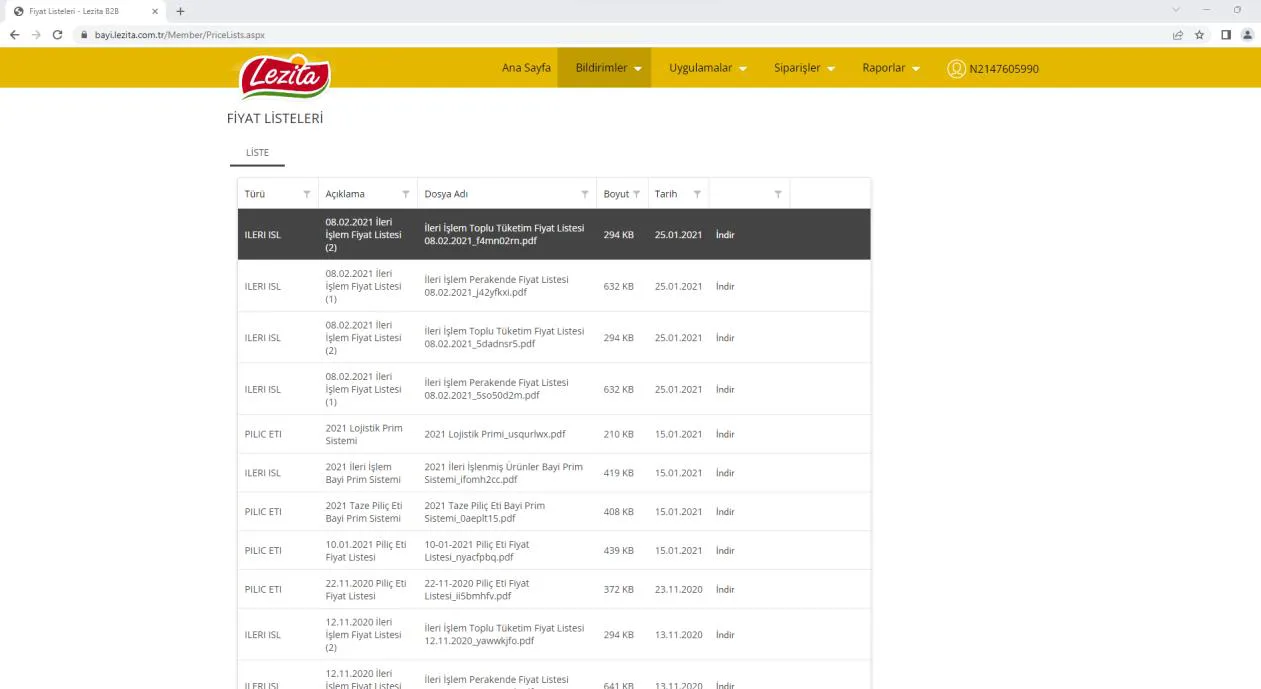
Task: Select file name ending j42yfkxi.pdf
Action: pyautogui.click(x=497, y=286)
